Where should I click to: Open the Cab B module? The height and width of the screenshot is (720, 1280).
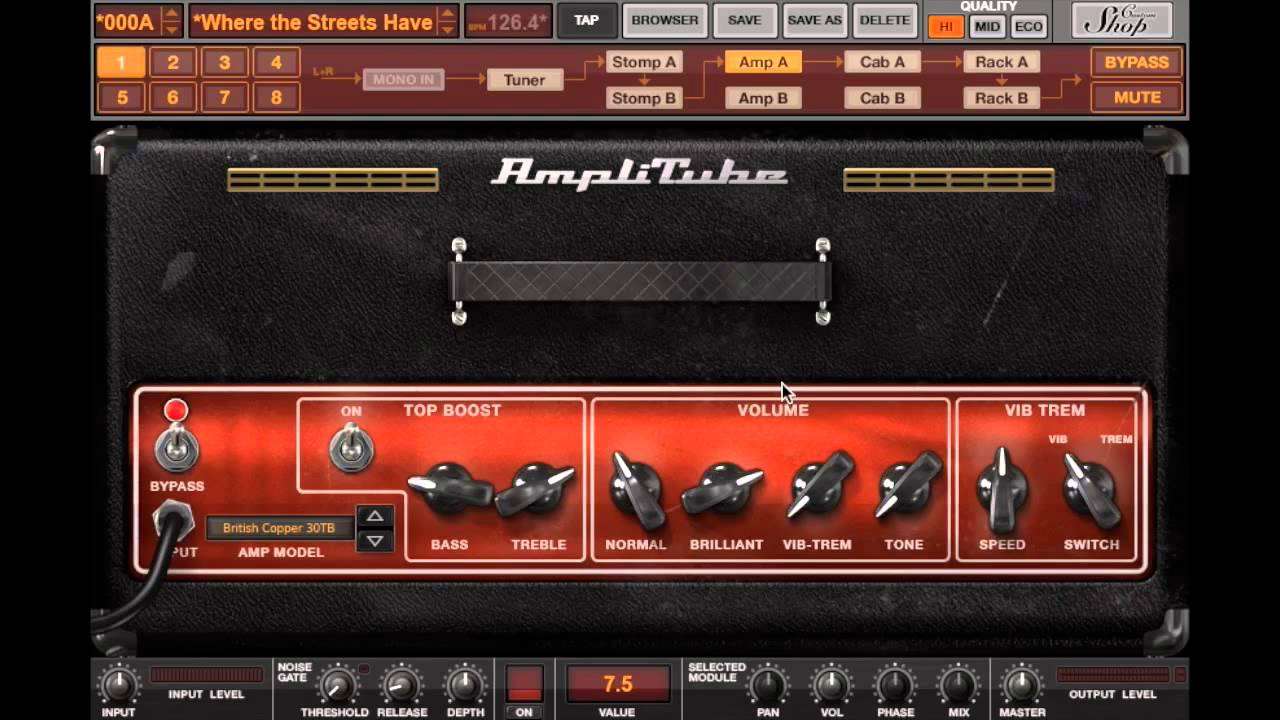(882, 98)
